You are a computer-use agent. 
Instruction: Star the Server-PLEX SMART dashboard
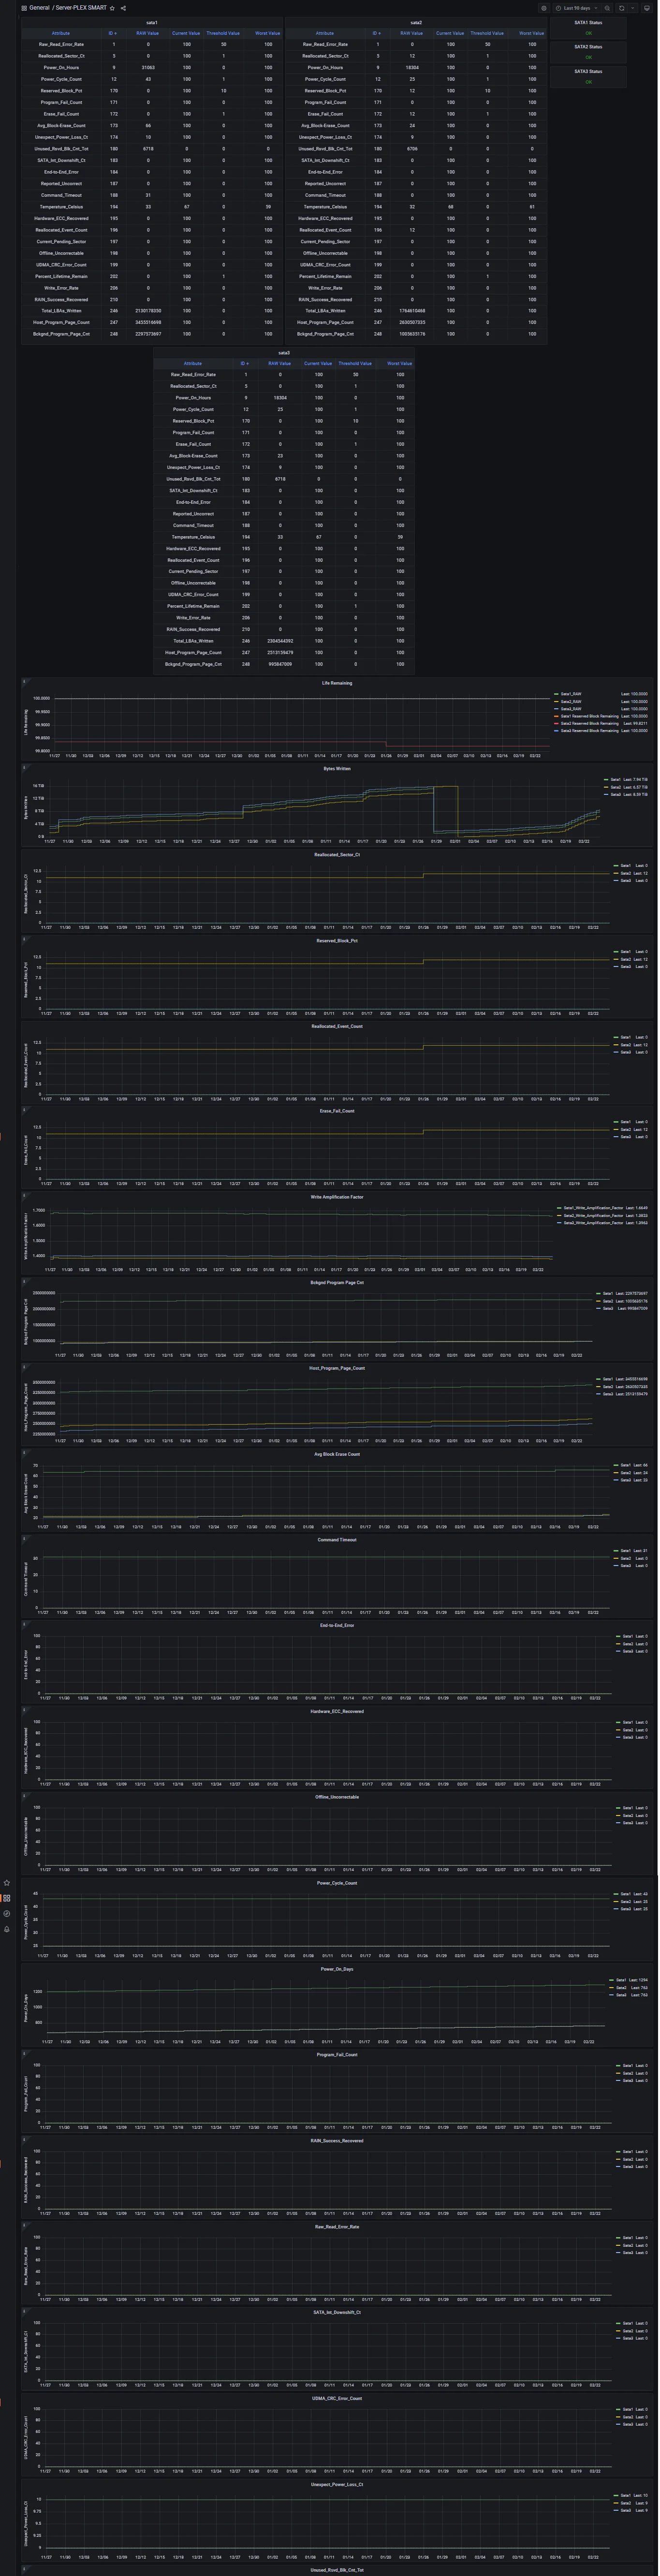[x=112, y=8]
